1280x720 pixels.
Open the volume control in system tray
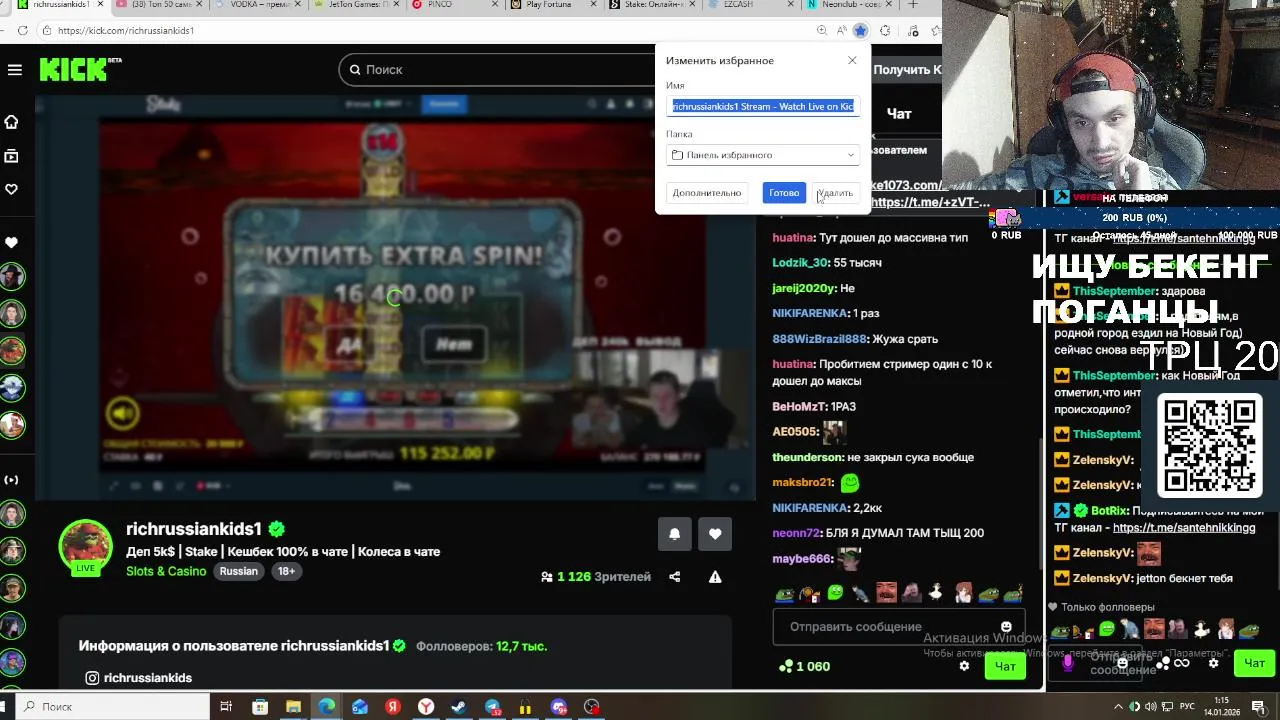click(1152, 707)
